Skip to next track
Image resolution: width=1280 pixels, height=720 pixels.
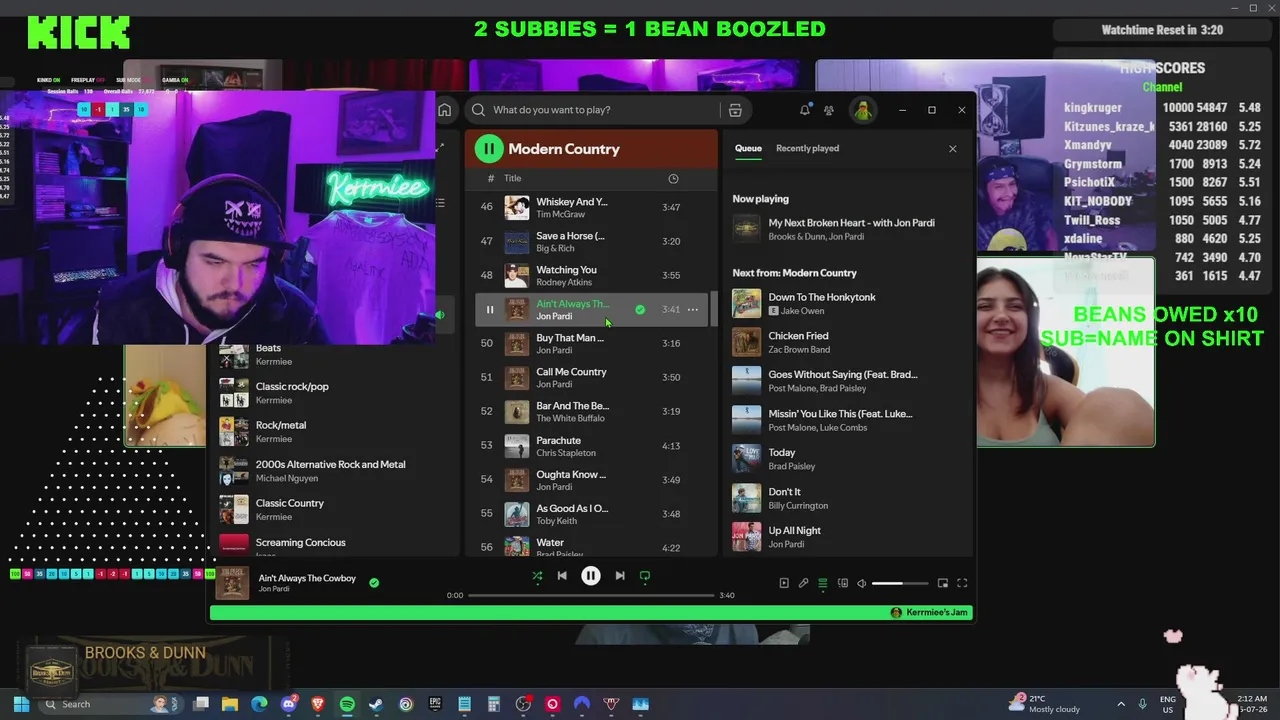(620, 576)
